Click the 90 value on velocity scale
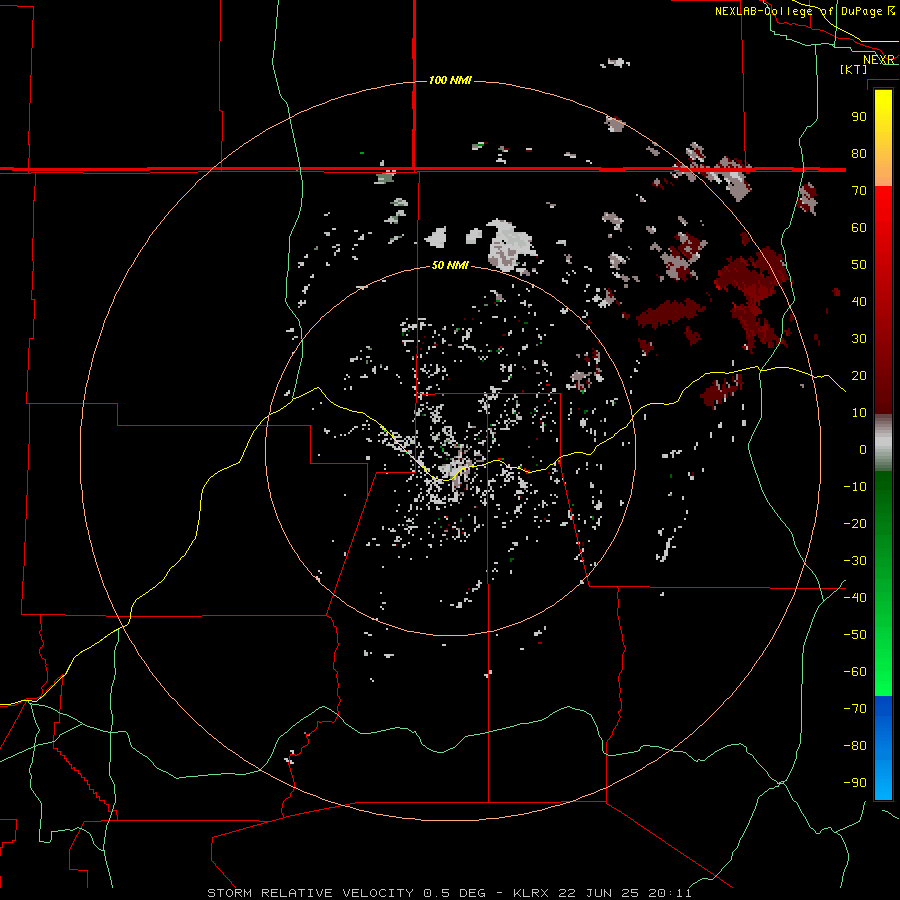 coord(859,117)
